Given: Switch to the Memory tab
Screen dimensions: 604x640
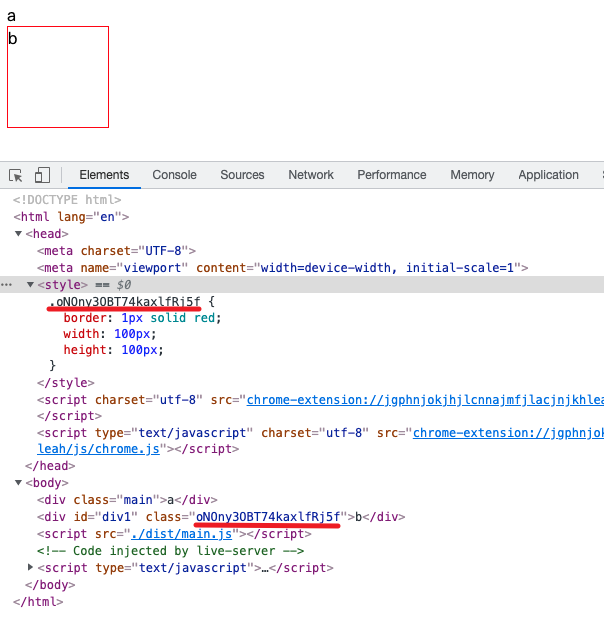Looking at the screenshot, I should (x=472, y=175).
